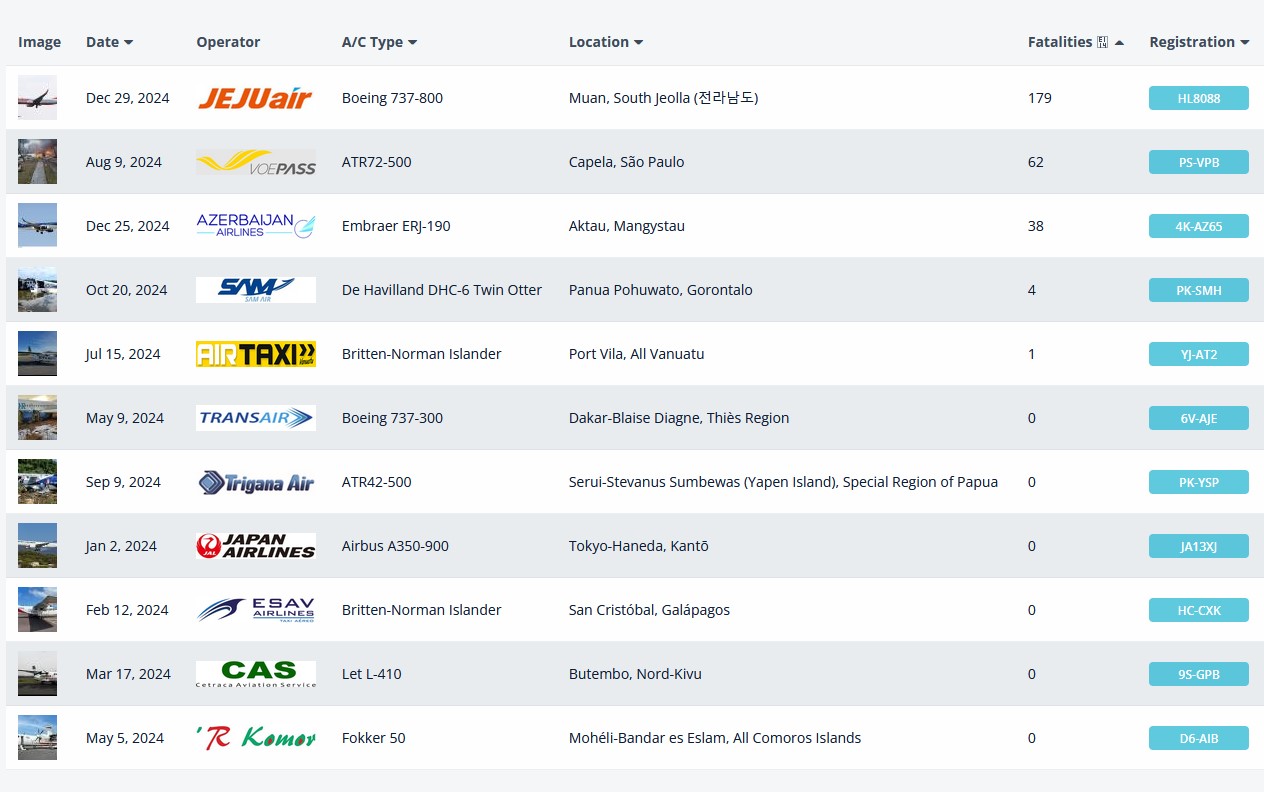
Task: Click the "ATR42-500" aircraft type cell
Action: (377, 482)
